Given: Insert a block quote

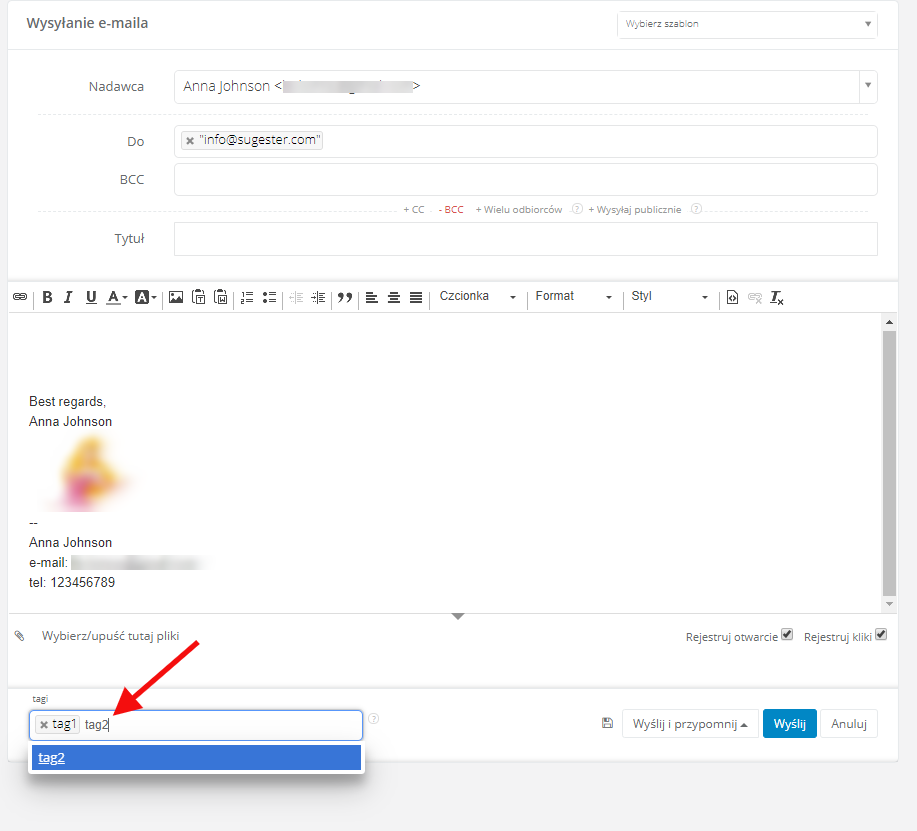Looking at the screenshot, I should coord(345,297).
